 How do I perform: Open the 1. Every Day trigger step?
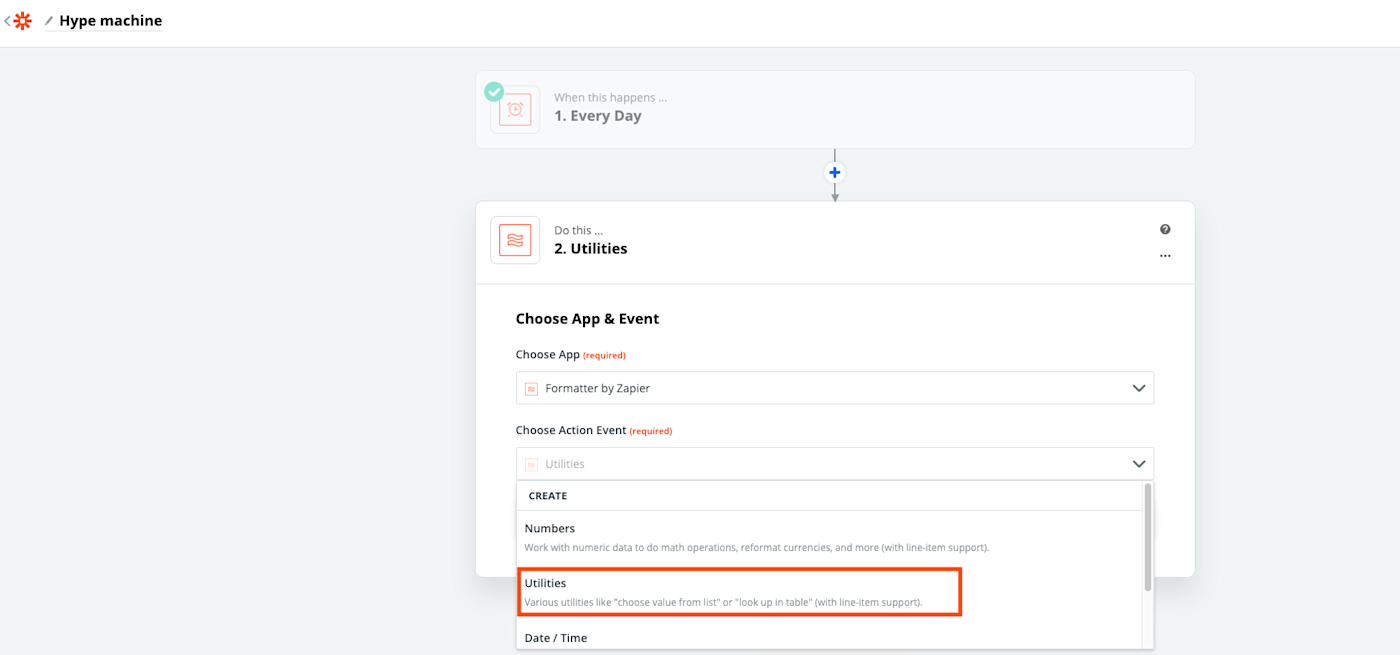[835, 109]
